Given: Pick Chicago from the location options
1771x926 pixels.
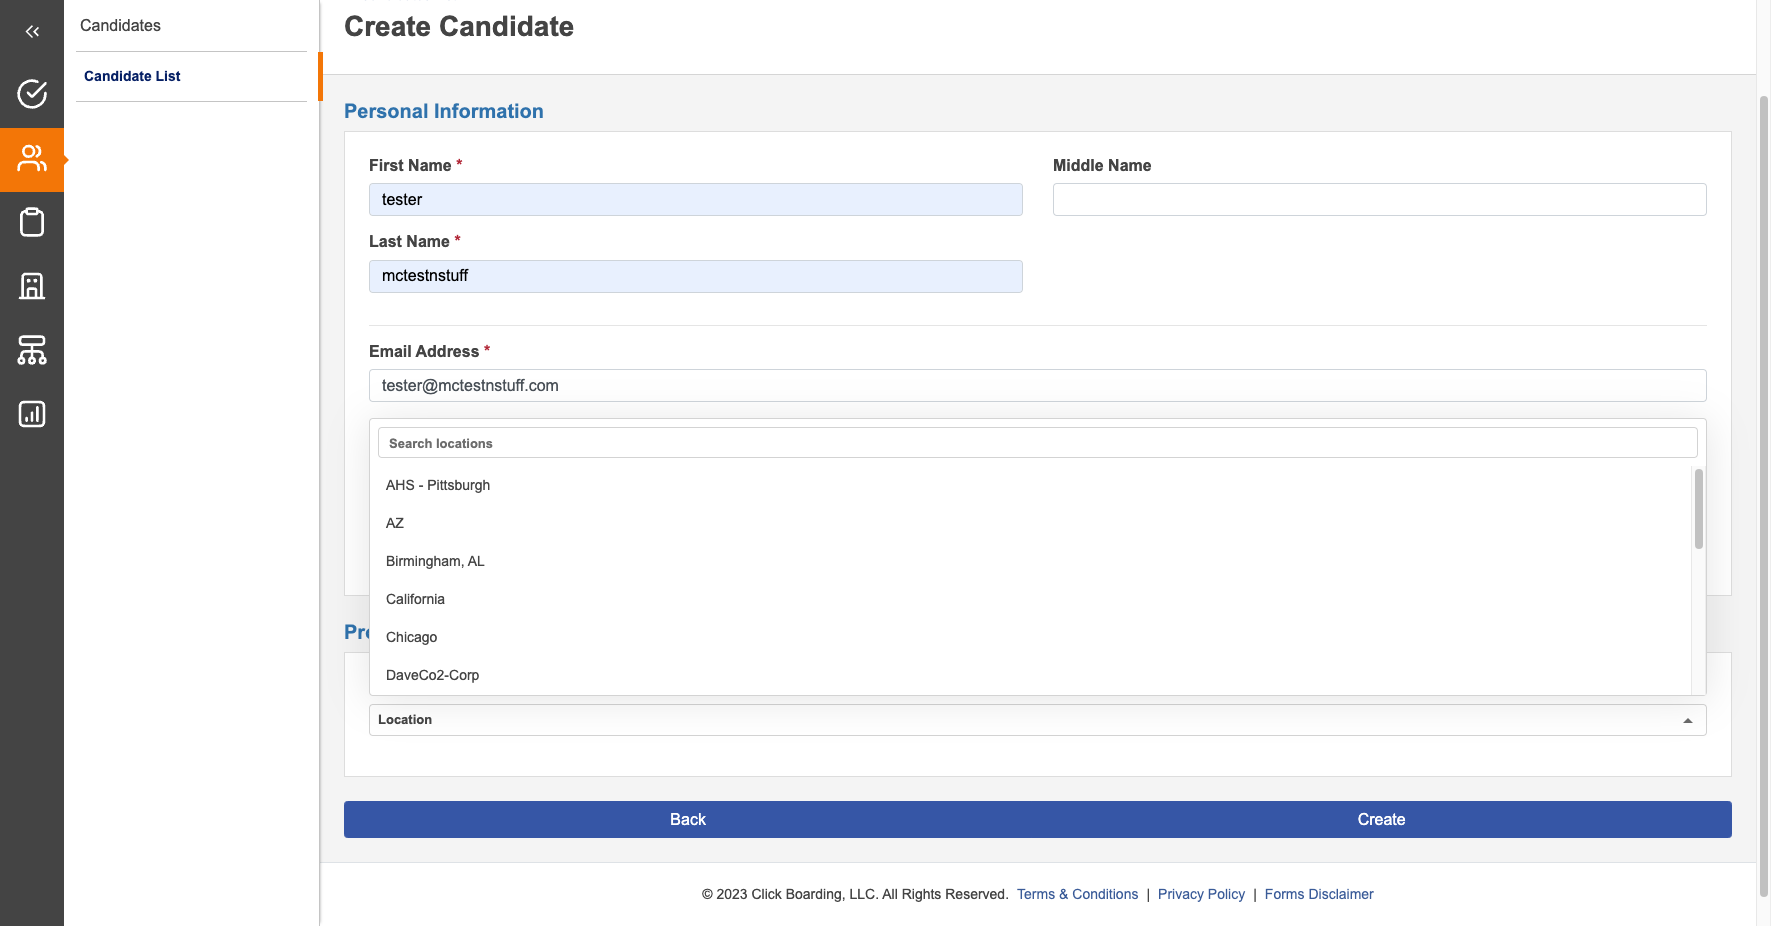Looking at the screenshot, I should [411, 637].
